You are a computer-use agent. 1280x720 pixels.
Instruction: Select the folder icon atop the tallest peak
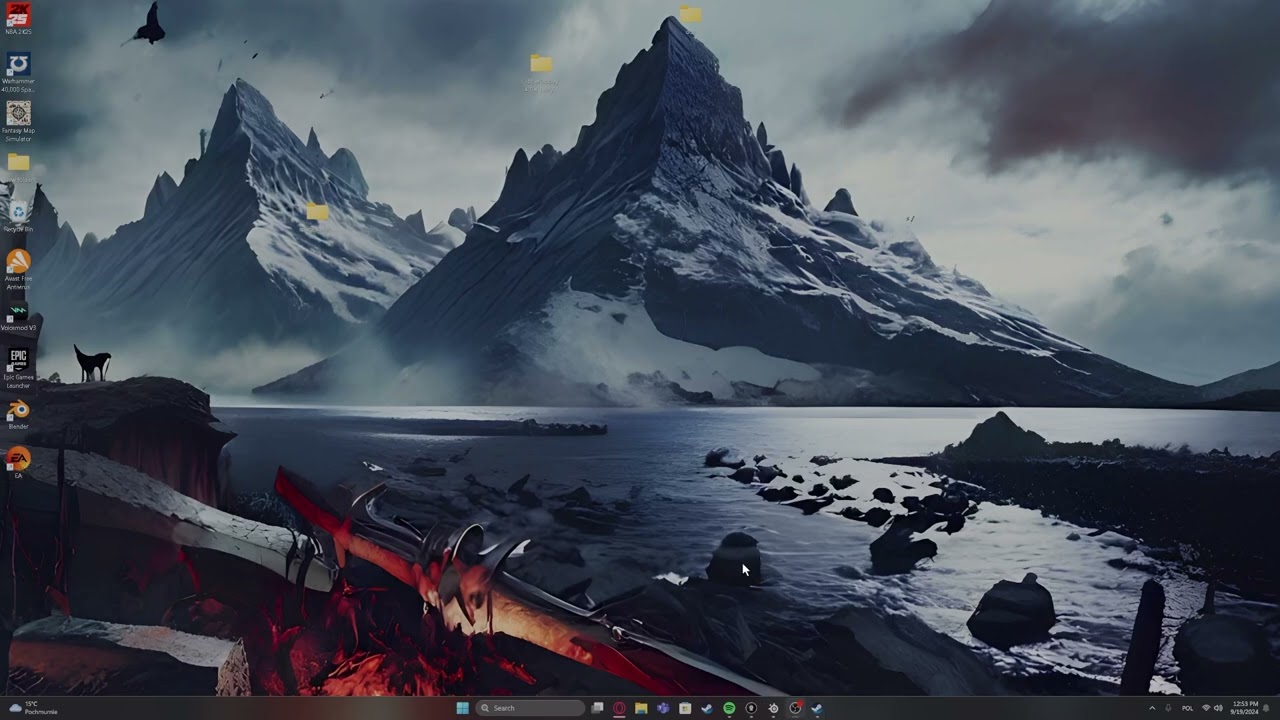click(x=690, y=14)
